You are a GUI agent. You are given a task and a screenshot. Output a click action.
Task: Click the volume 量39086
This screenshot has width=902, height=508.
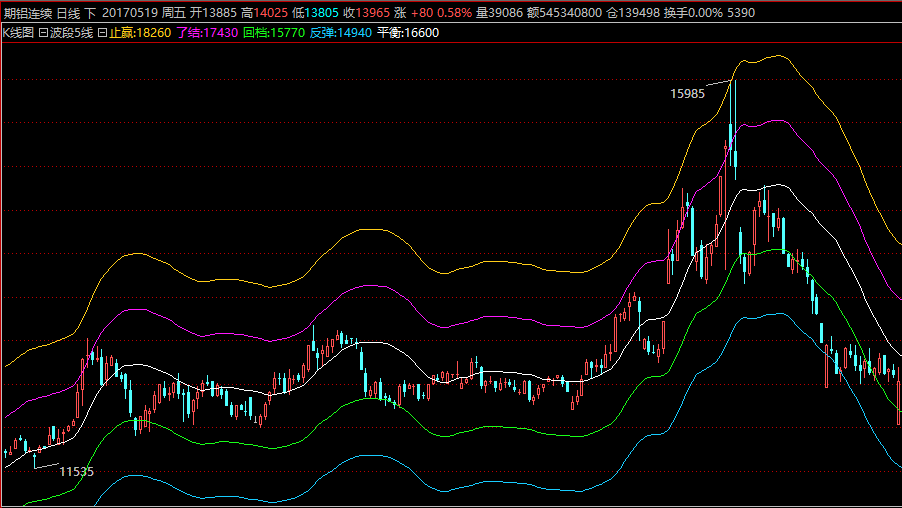click(499, 13)
